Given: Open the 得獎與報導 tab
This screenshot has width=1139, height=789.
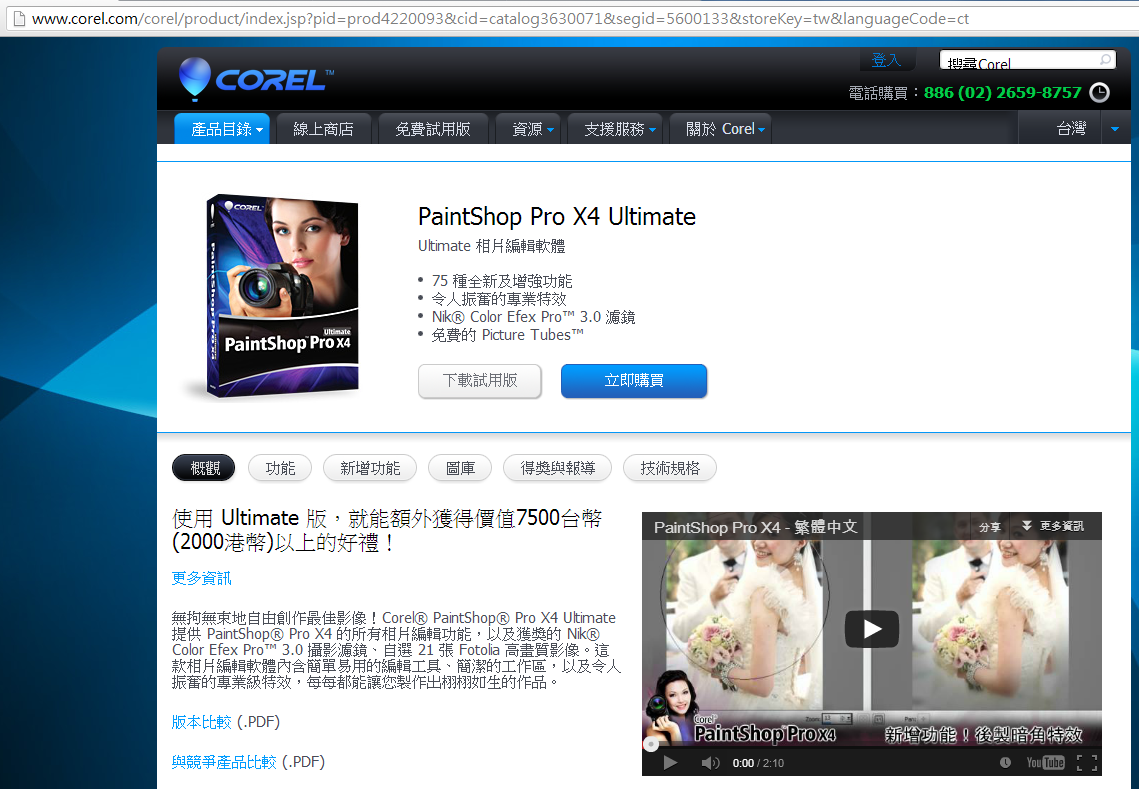Looking at the screenshot, I should click(557, 468).
